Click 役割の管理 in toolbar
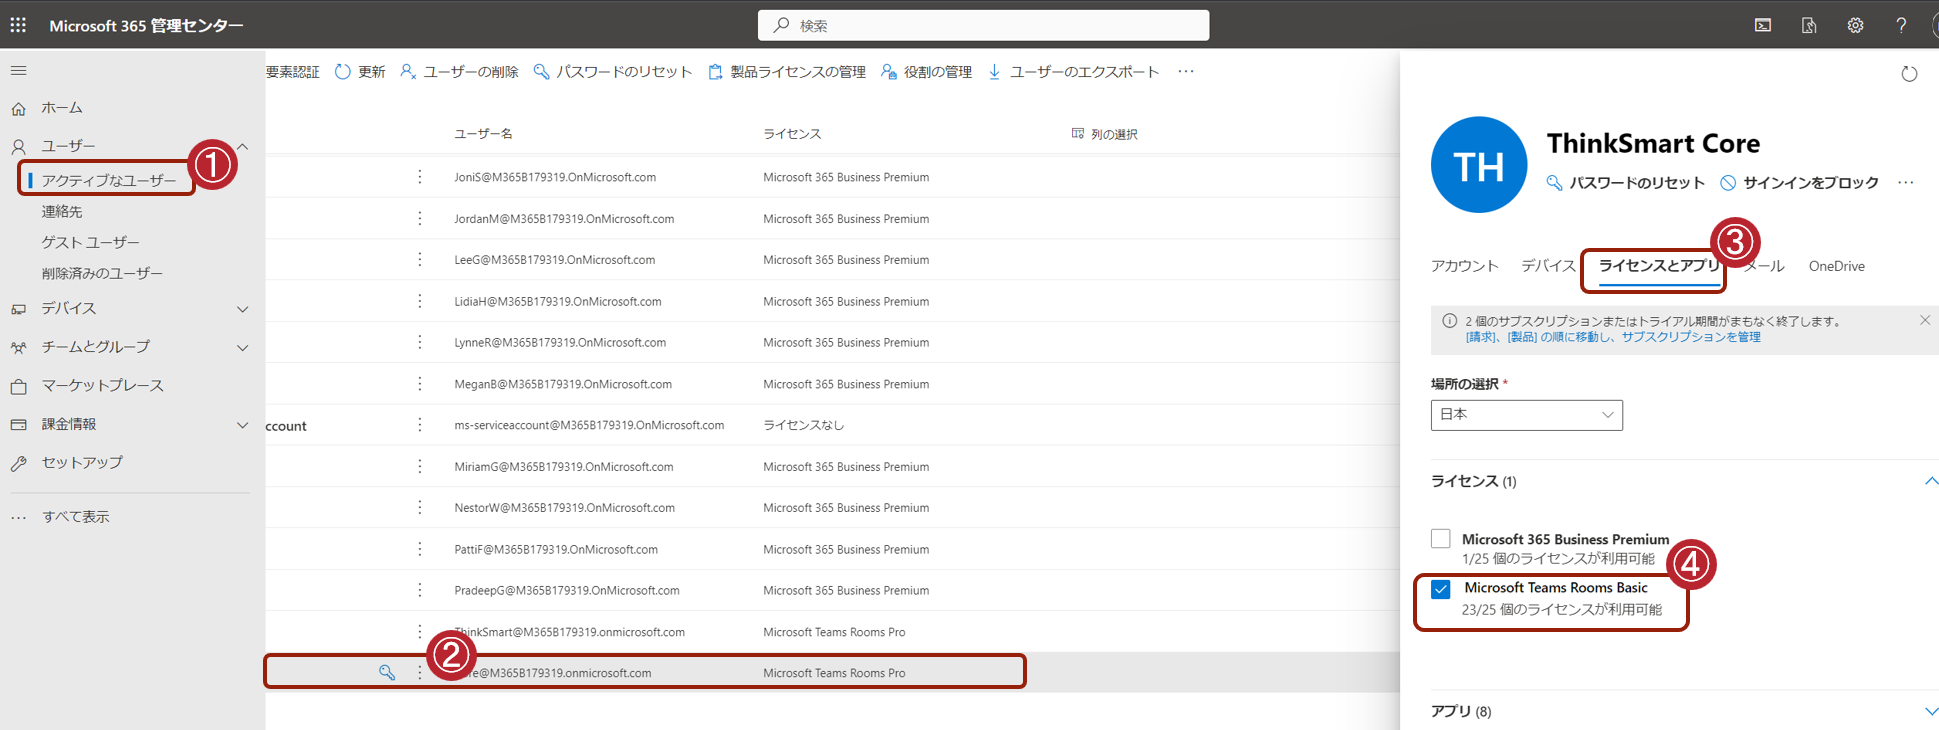The width and height of the screenshot is (1939, 730). click(x=927, y=72)
